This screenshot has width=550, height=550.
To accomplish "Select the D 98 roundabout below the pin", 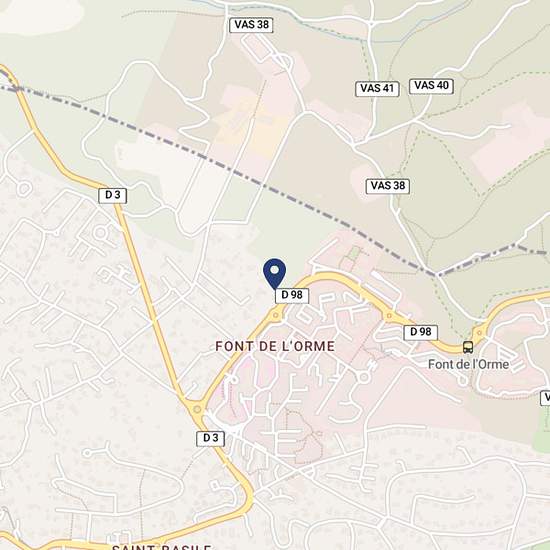I will point(276,315).
